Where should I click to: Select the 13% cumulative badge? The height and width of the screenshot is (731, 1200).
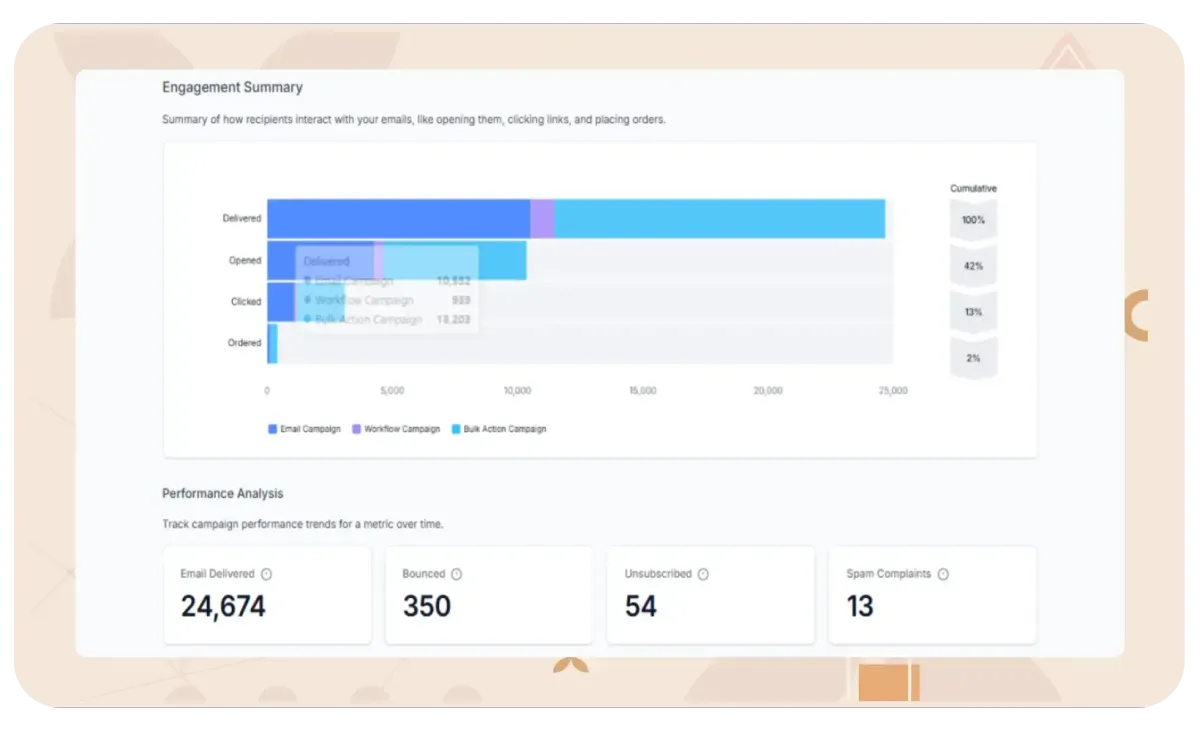pos(972,311)
